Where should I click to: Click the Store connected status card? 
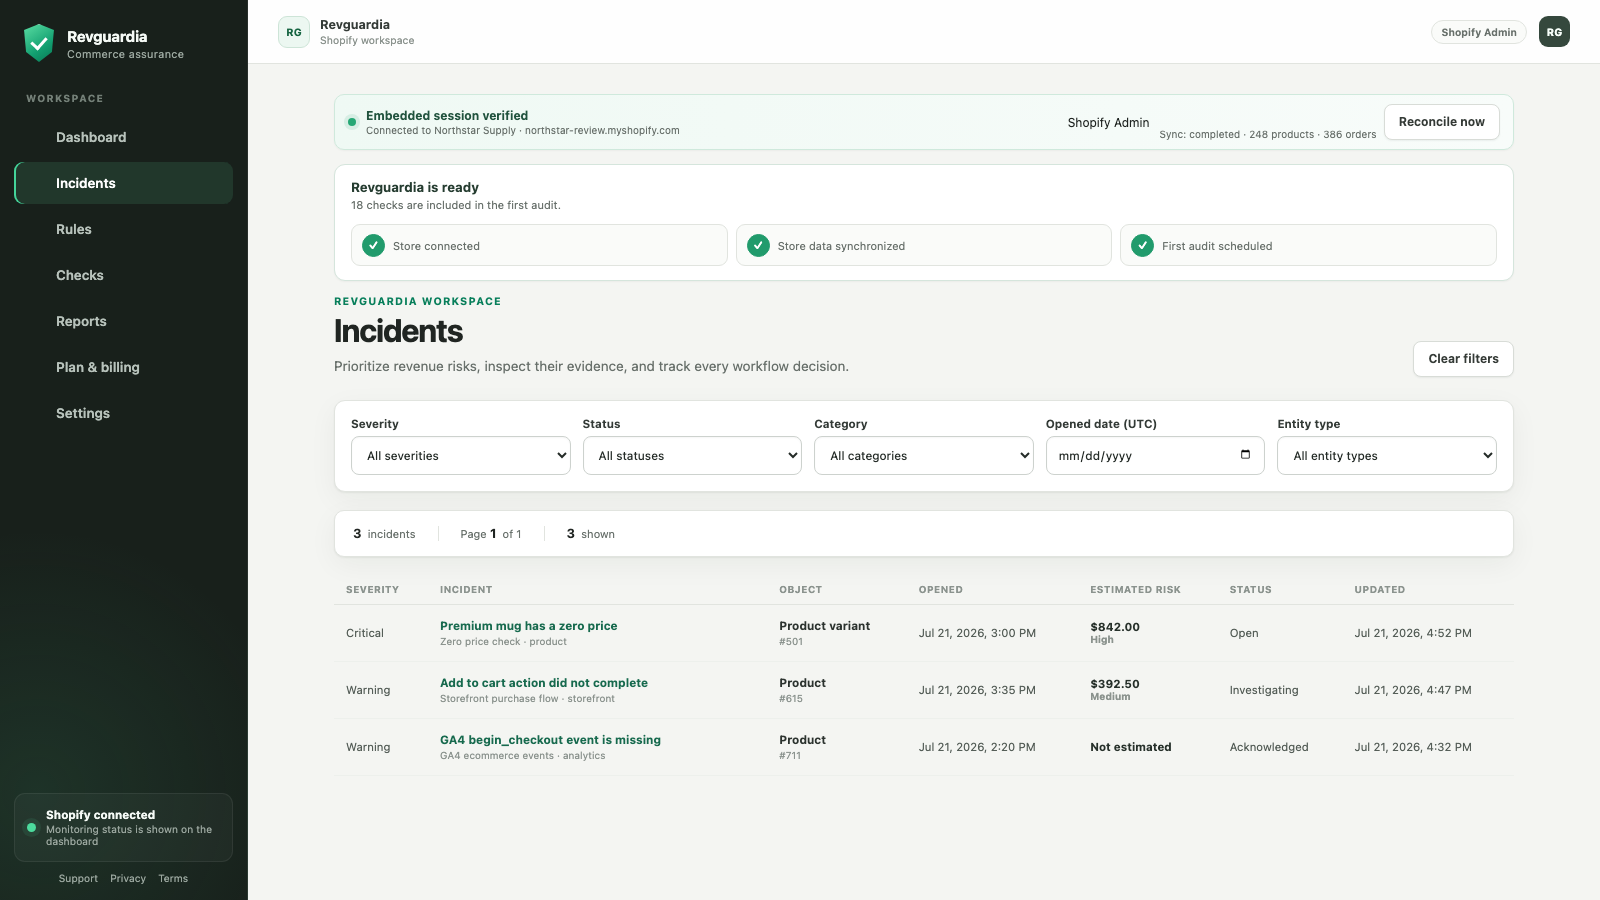(539, 245)
